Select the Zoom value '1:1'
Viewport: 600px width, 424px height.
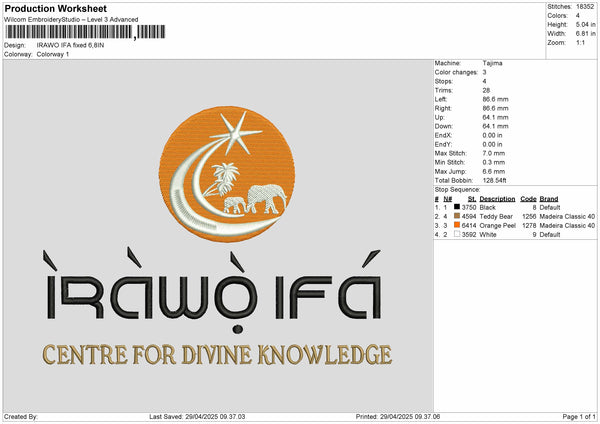[580, 43]
